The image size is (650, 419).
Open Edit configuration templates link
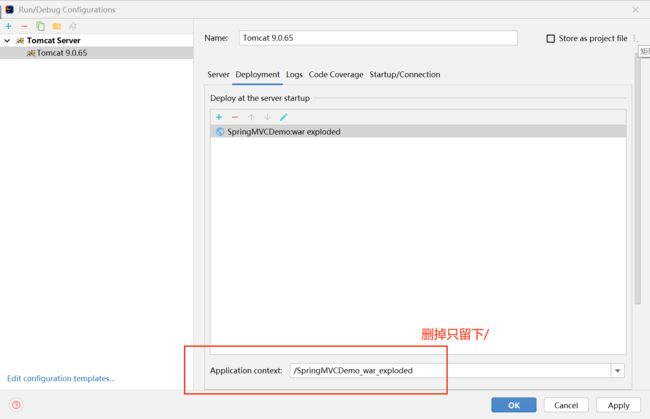(x=61, y=378)
